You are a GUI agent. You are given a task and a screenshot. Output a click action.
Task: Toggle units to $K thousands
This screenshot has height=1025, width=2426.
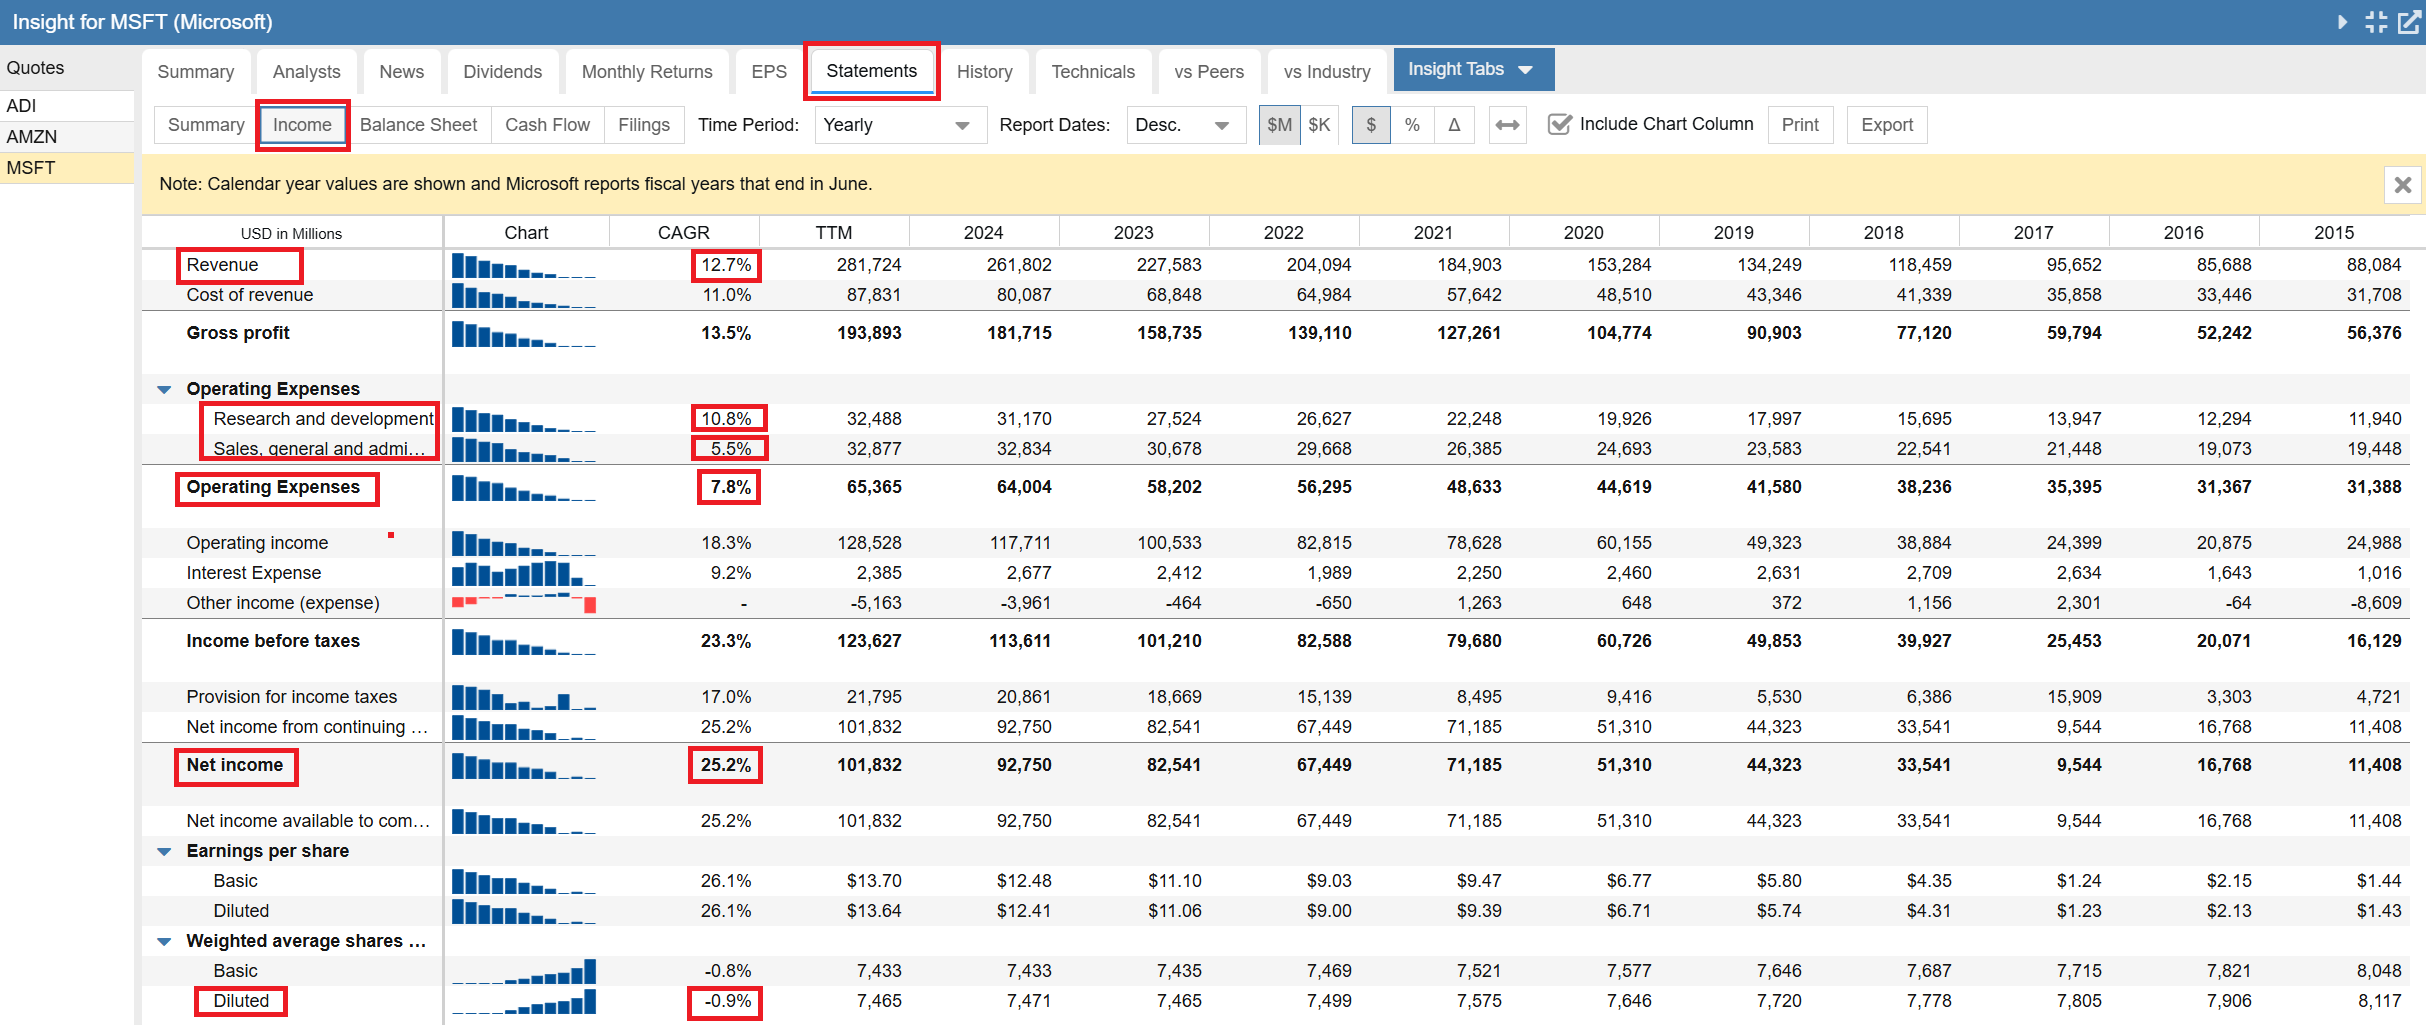coord(1319,125)
